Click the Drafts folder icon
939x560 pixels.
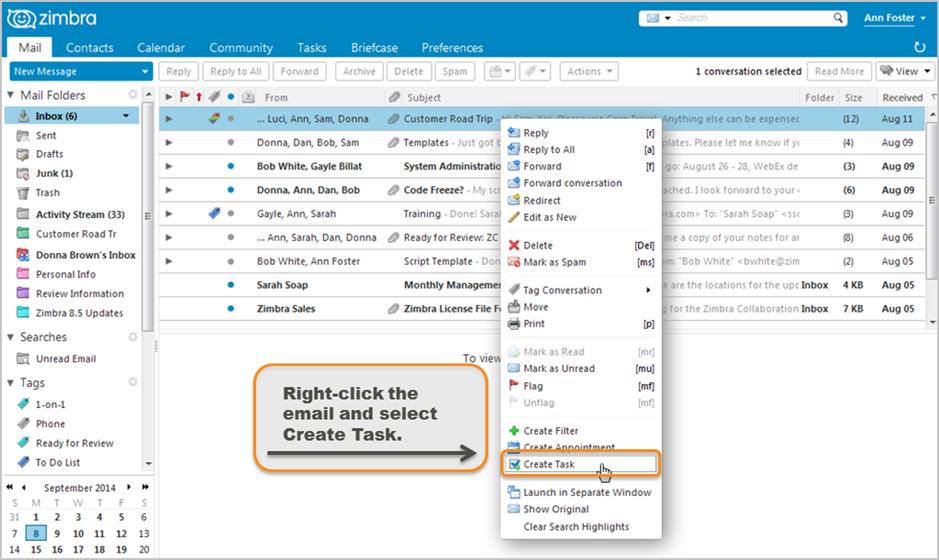(23, 154)
